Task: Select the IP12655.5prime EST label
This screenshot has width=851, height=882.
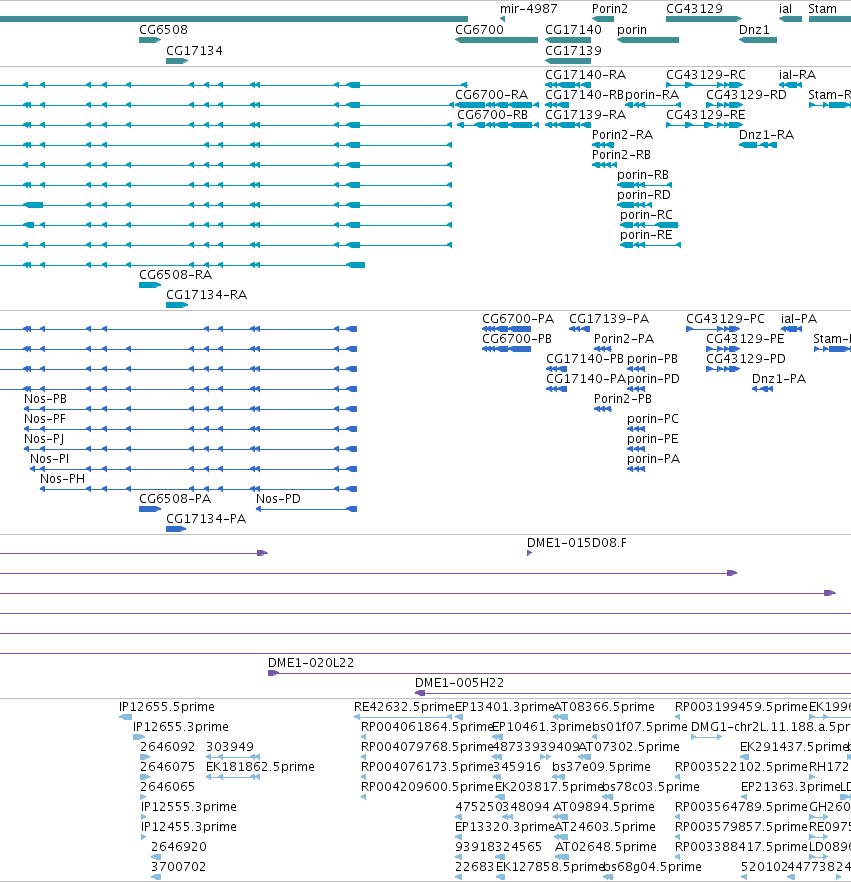Action: pos(167,706)
